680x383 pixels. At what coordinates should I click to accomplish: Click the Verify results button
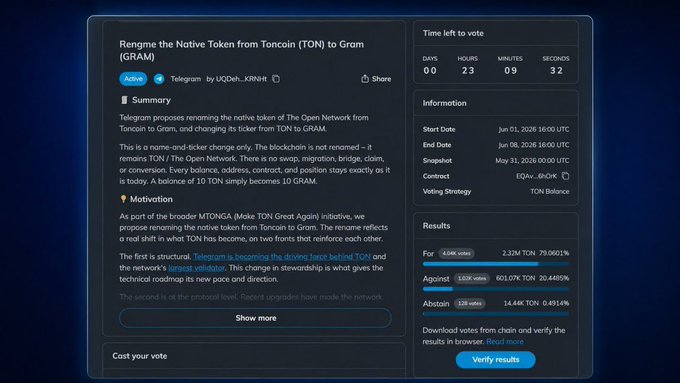point(495,360)
